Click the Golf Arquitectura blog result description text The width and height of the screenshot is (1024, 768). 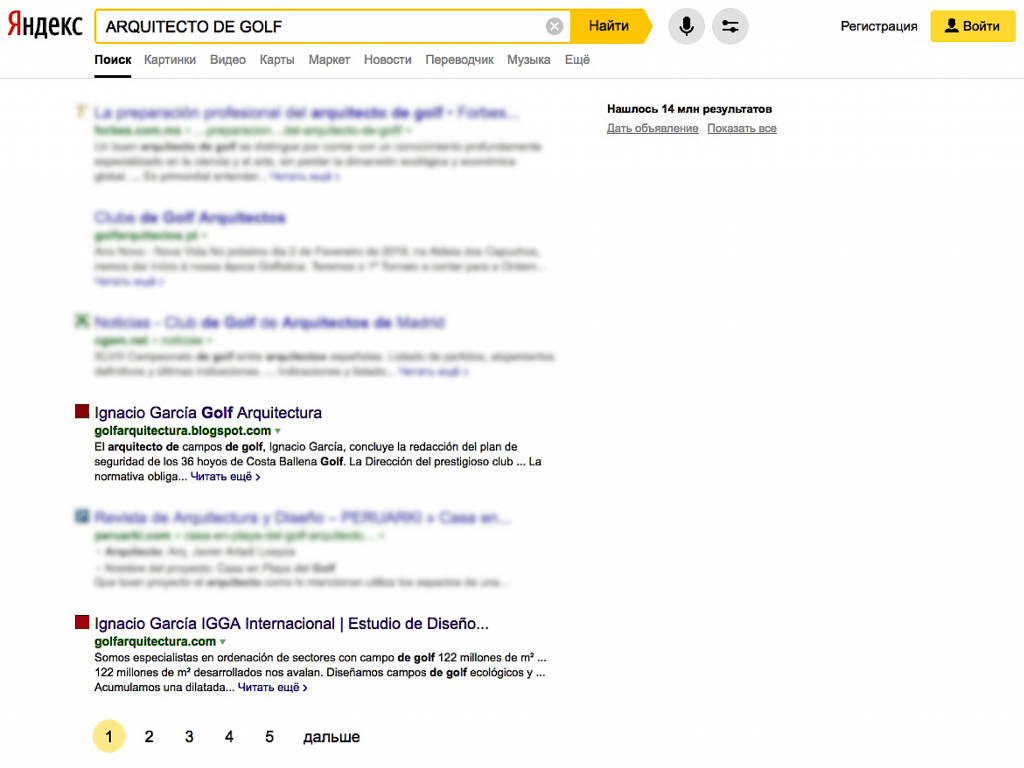317,462
